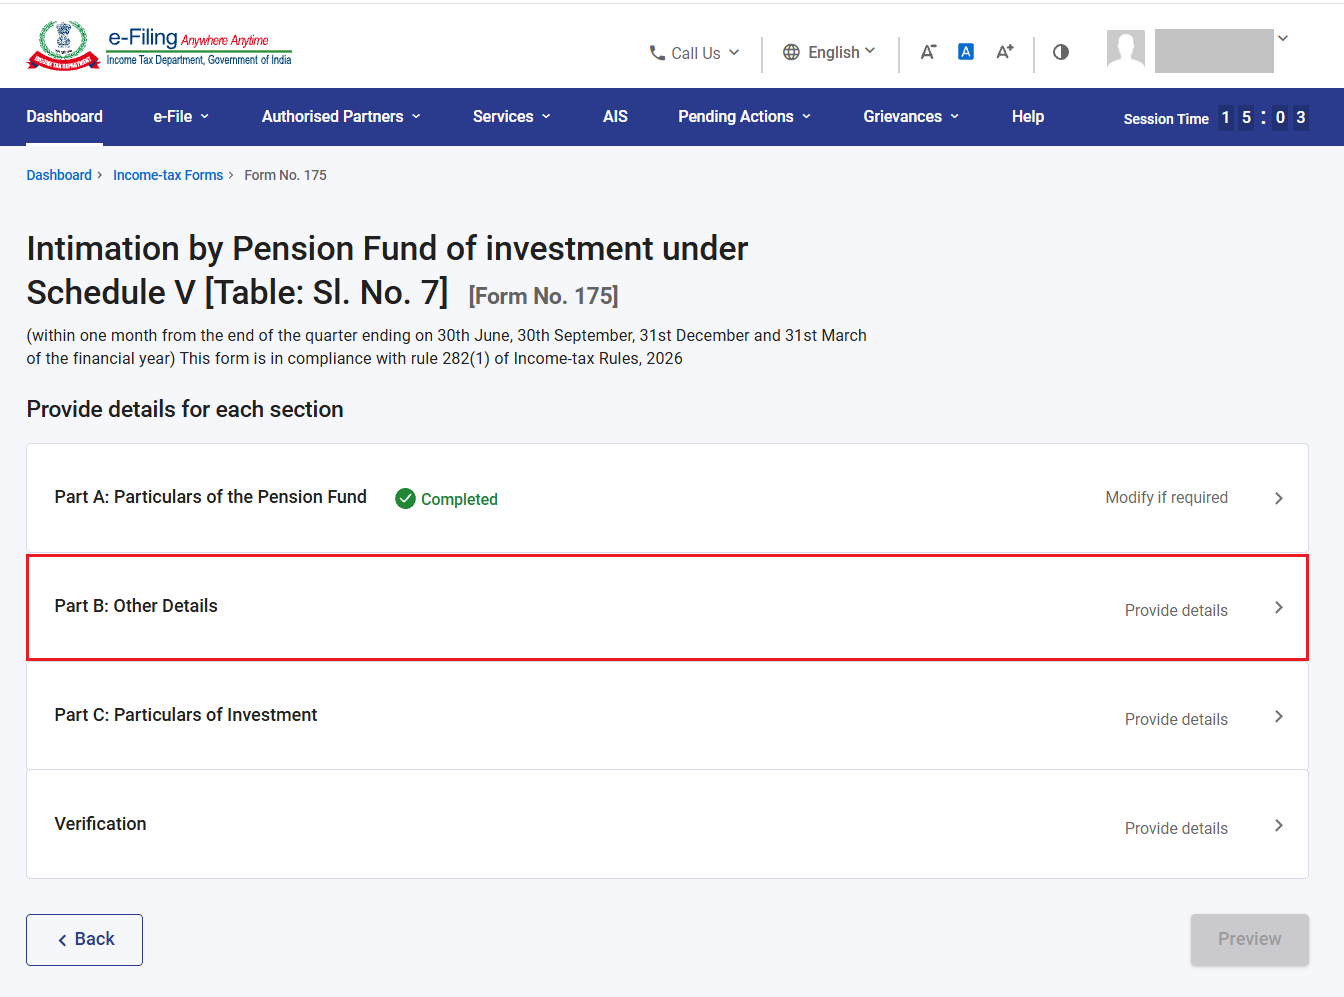Screen dimensions: 1344x997
Task: Decrease the font size with A- icon
Action: (928, 52)
